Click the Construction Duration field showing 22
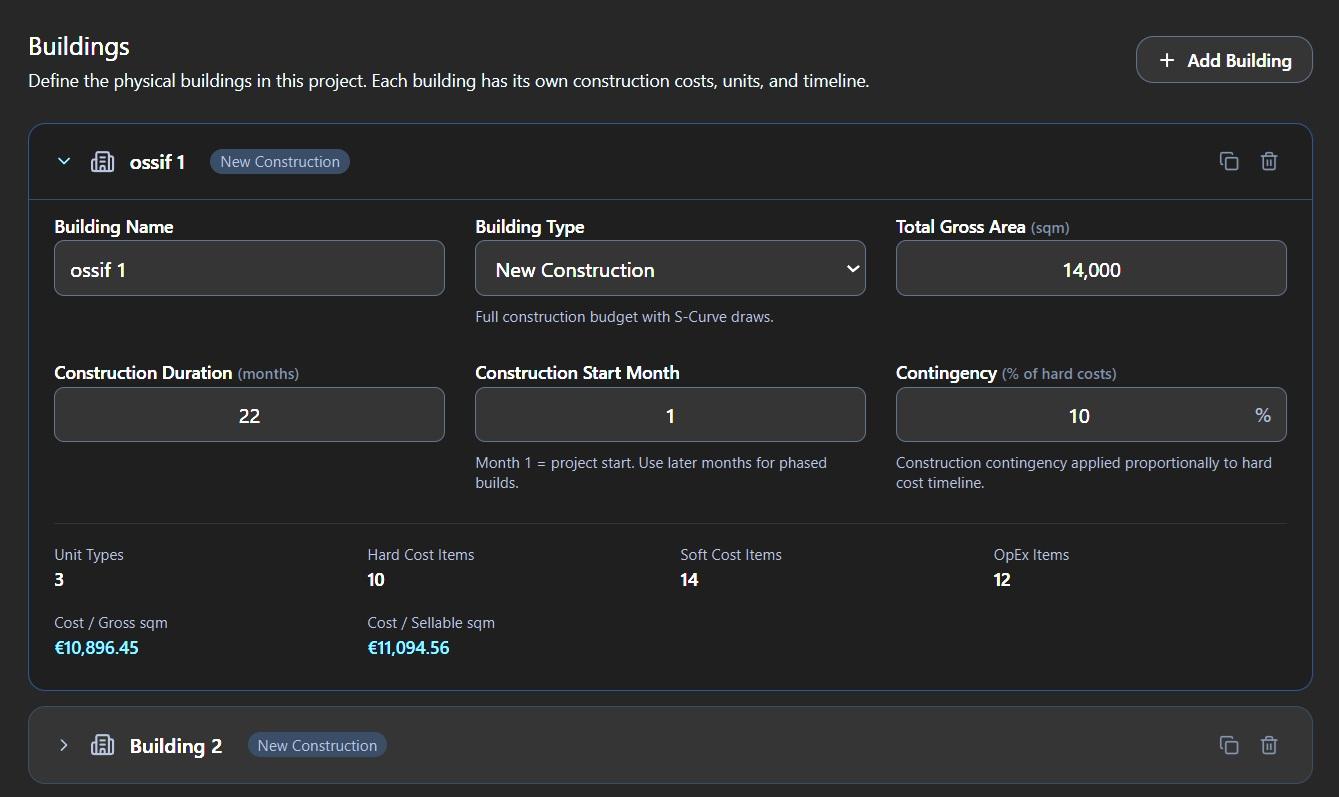The image size is (1339, 797). [249, 414]
